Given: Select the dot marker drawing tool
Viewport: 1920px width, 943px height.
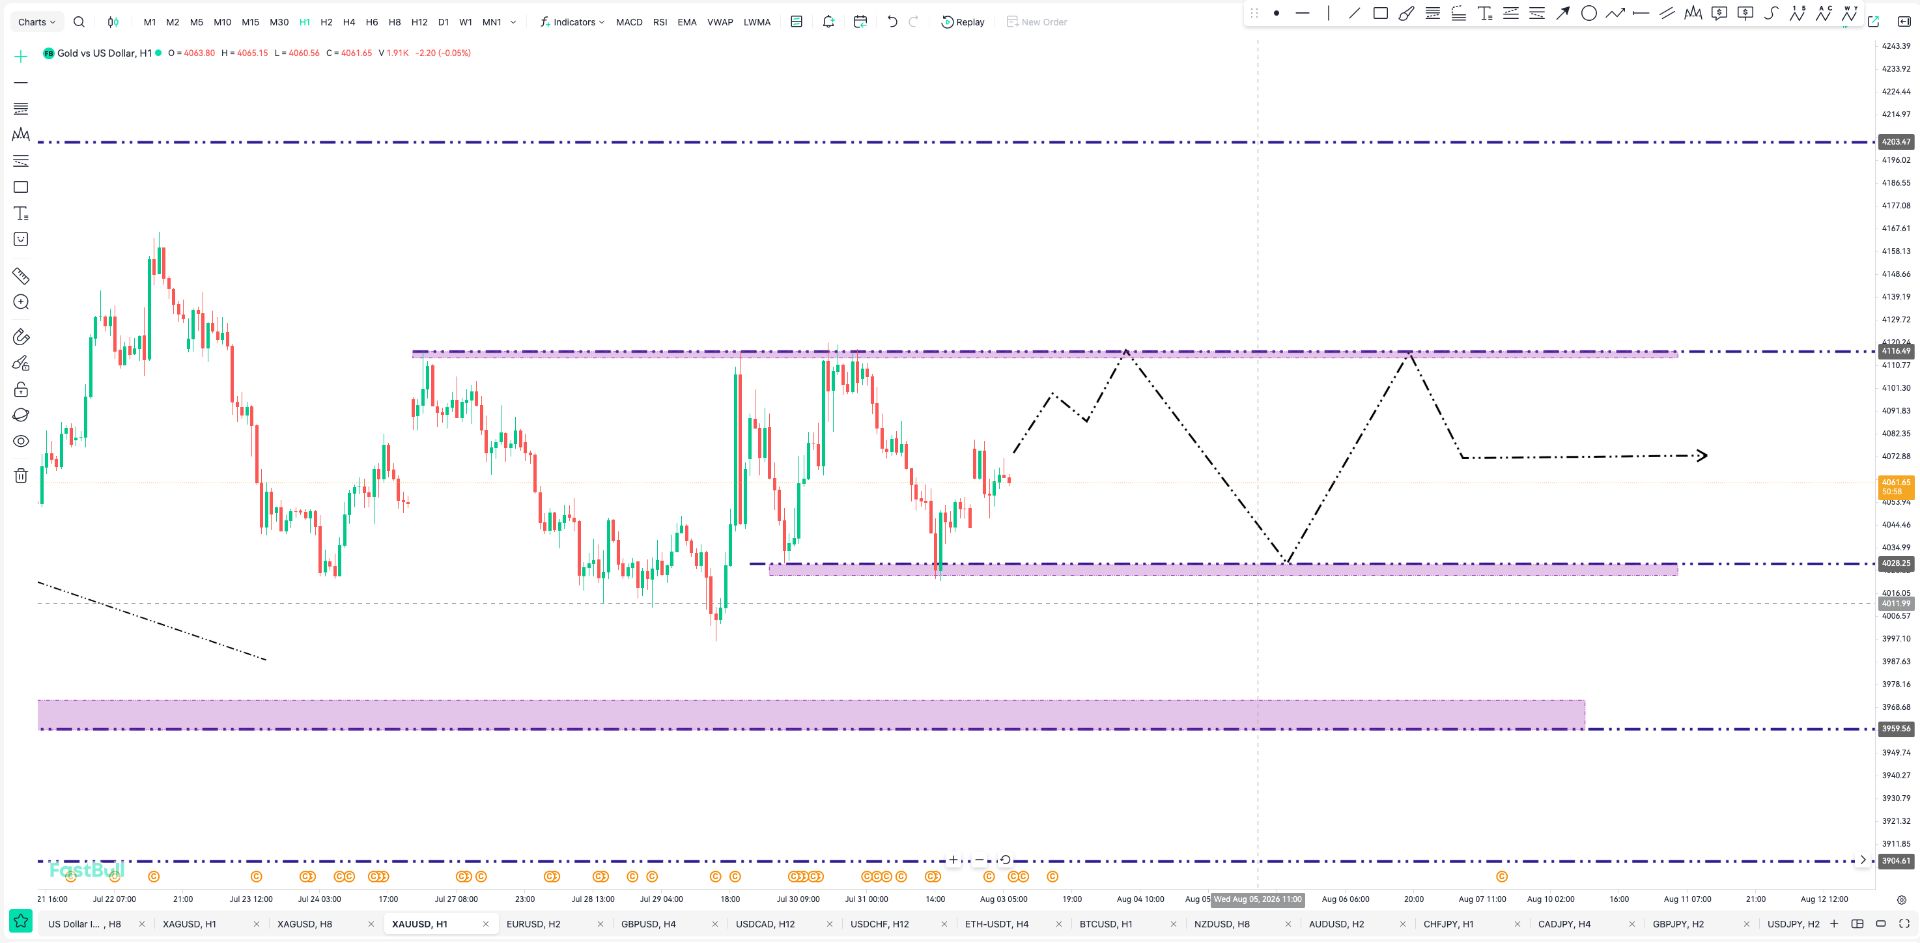Looking at the screenshot, I should pyautogui.click(x=1276, y=13).
